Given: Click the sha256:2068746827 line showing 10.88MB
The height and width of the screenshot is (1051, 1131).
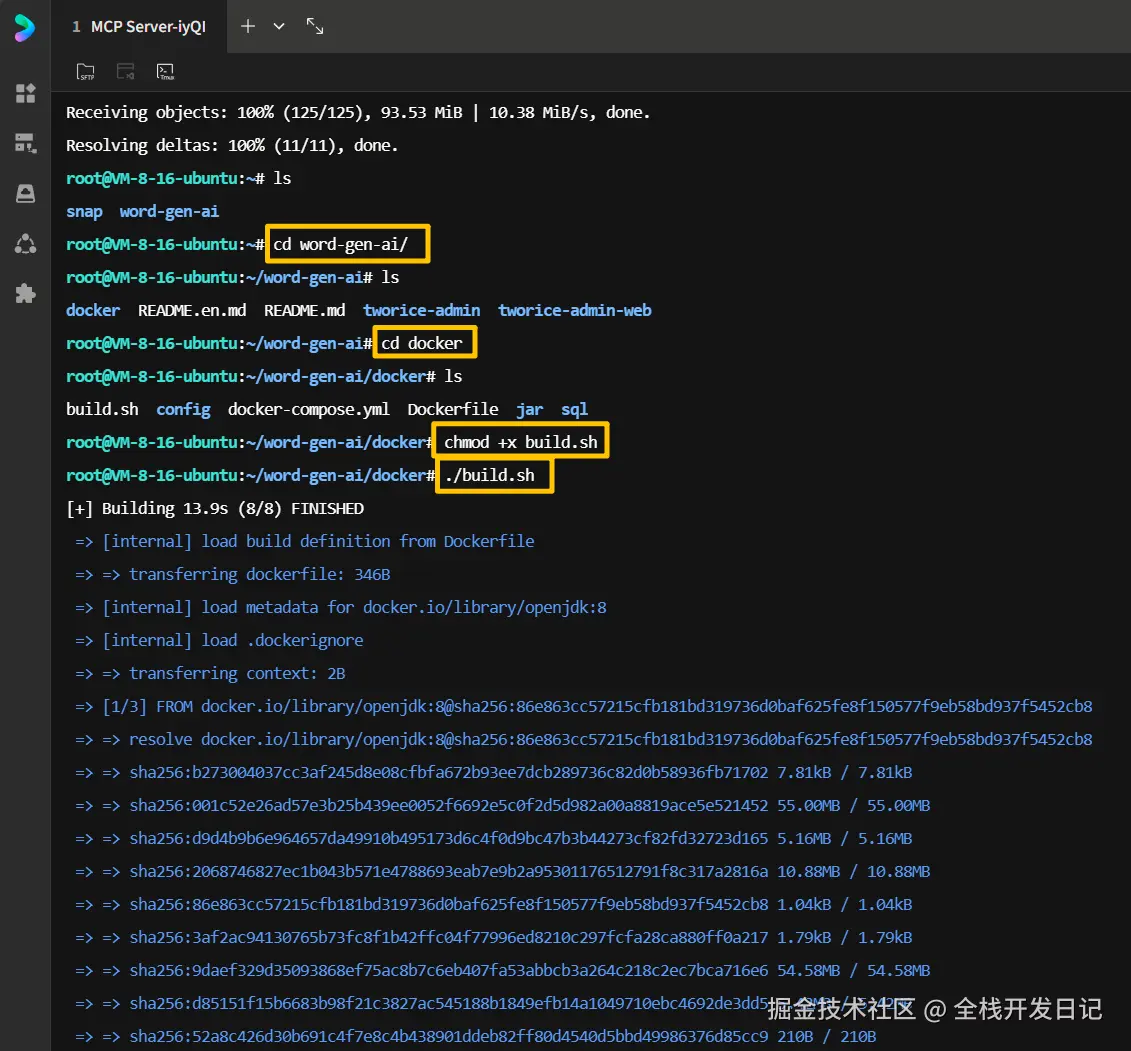Looking at the screenshot, I should tap(502, 871).
